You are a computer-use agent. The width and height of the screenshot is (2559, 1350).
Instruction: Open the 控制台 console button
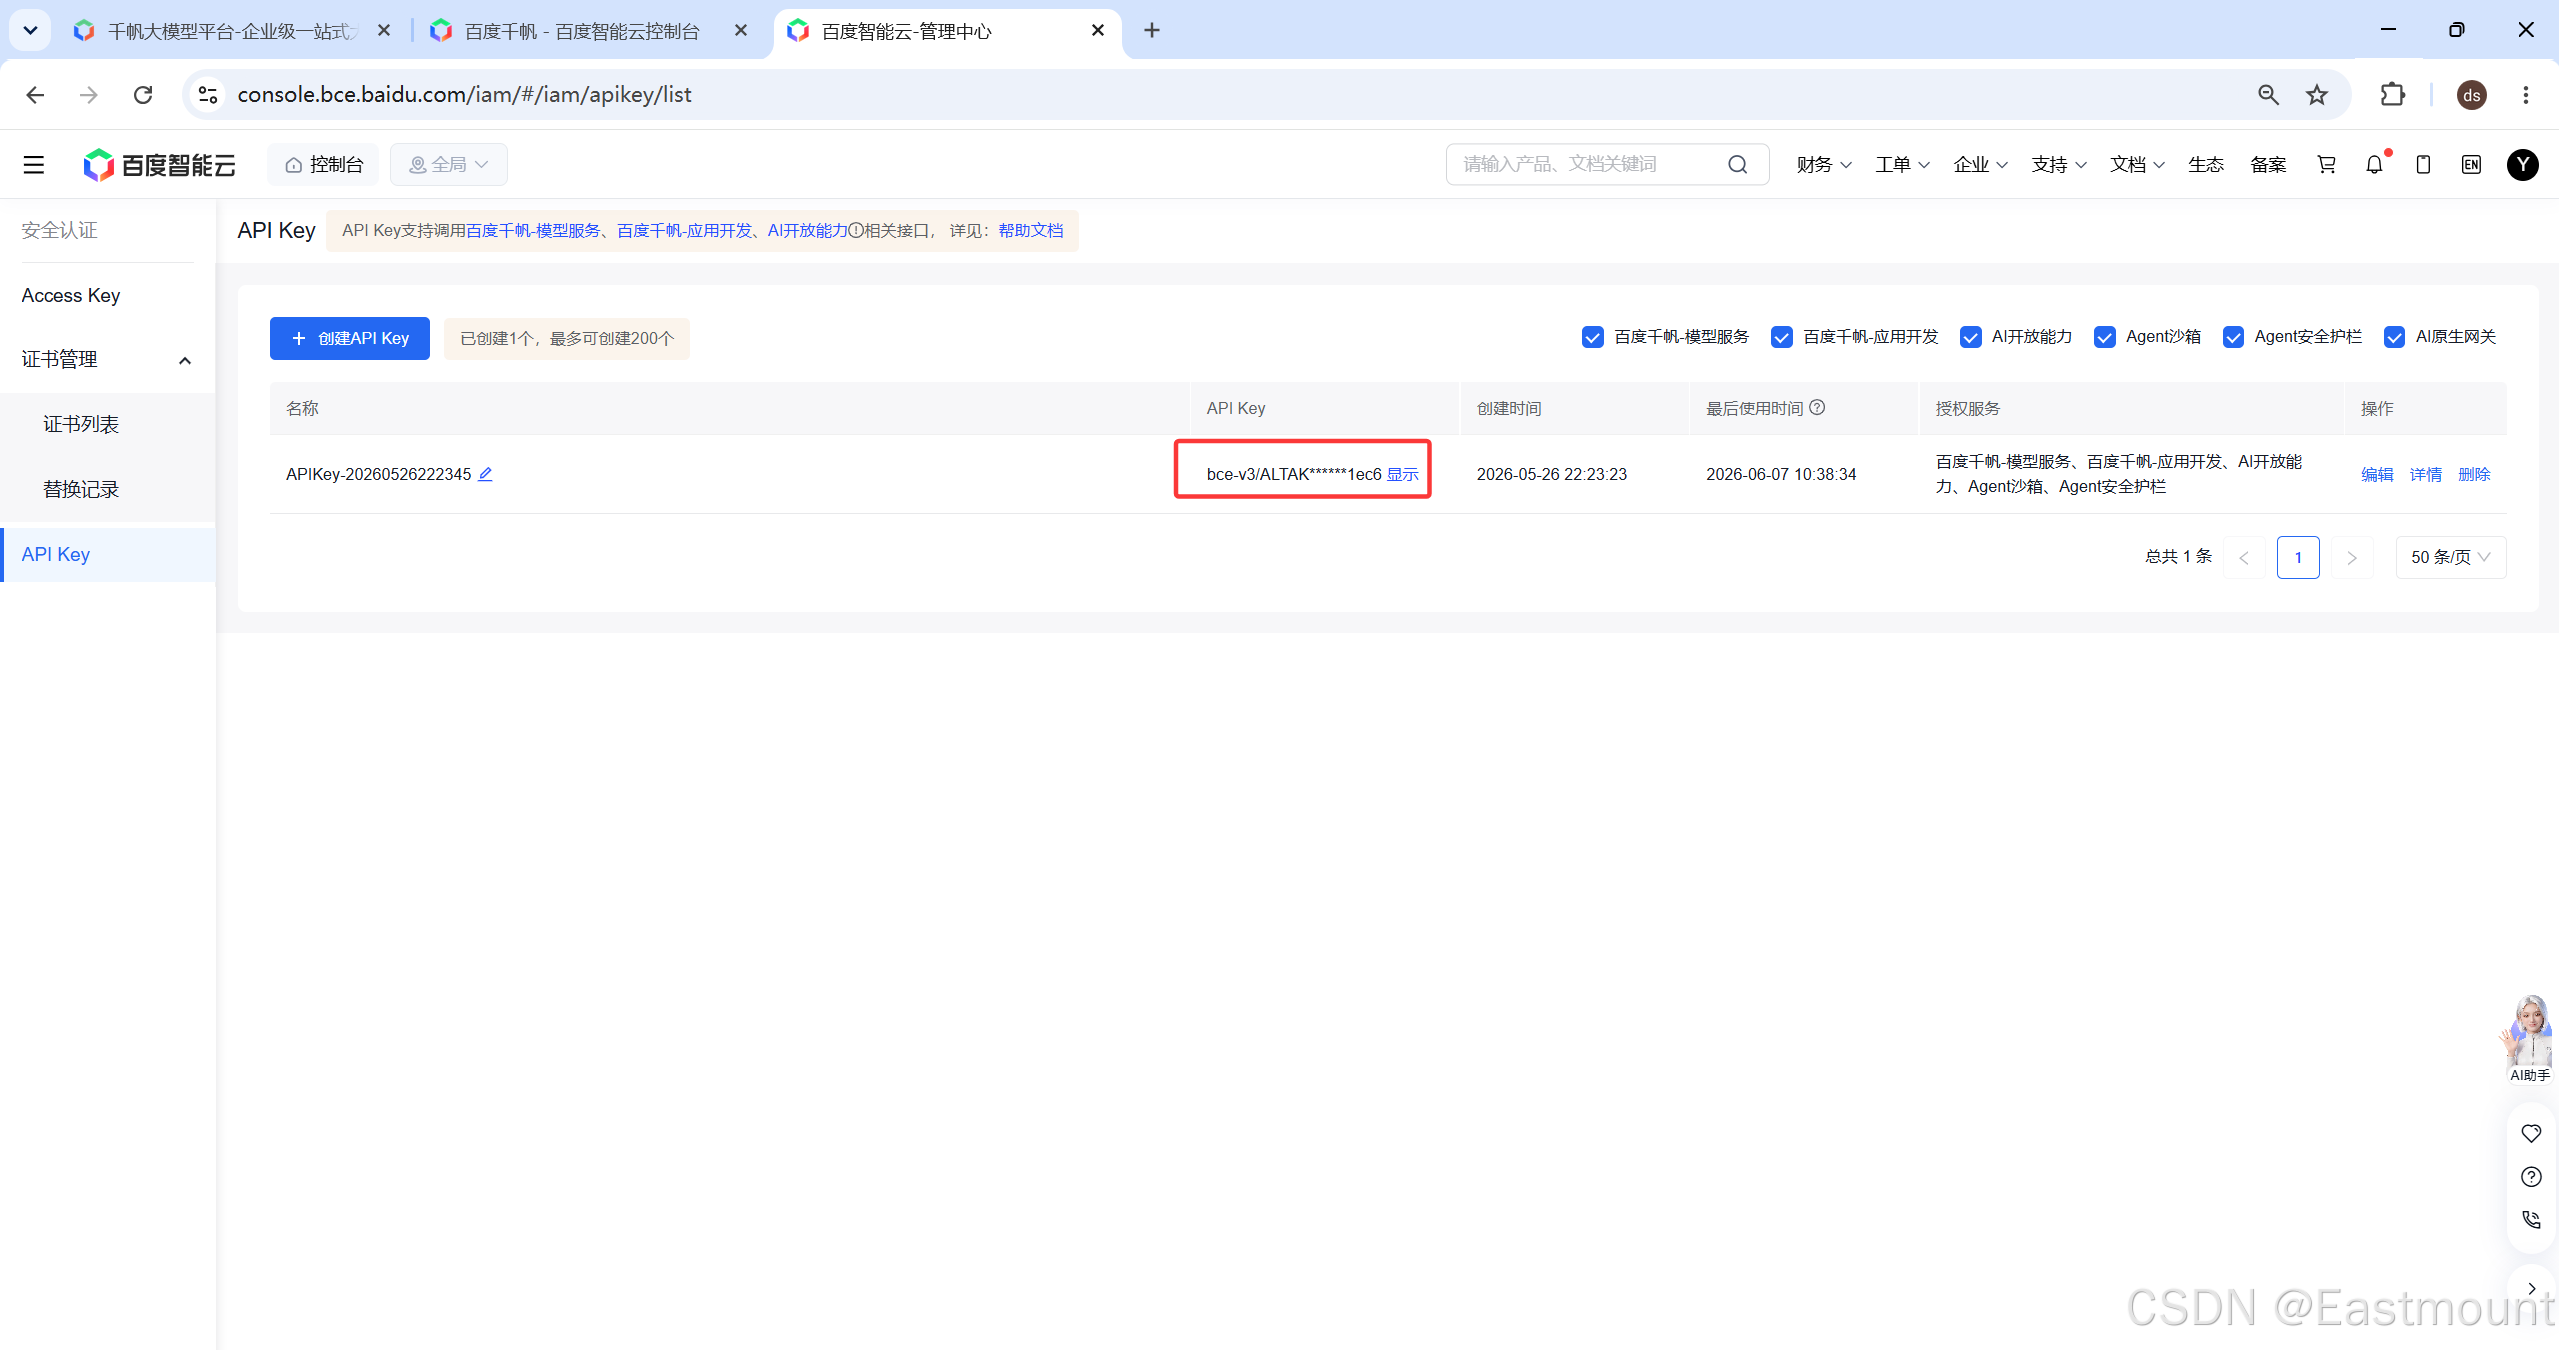(322, 165)
